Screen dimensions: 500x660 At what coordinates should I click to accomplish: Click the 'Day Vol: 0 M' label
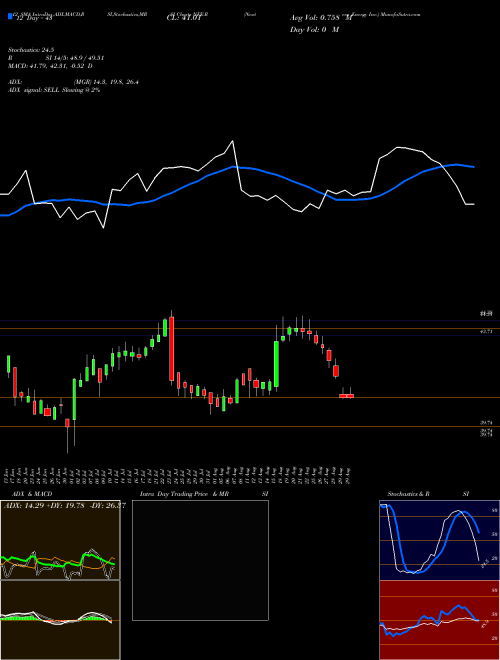[x=314, y=29]
